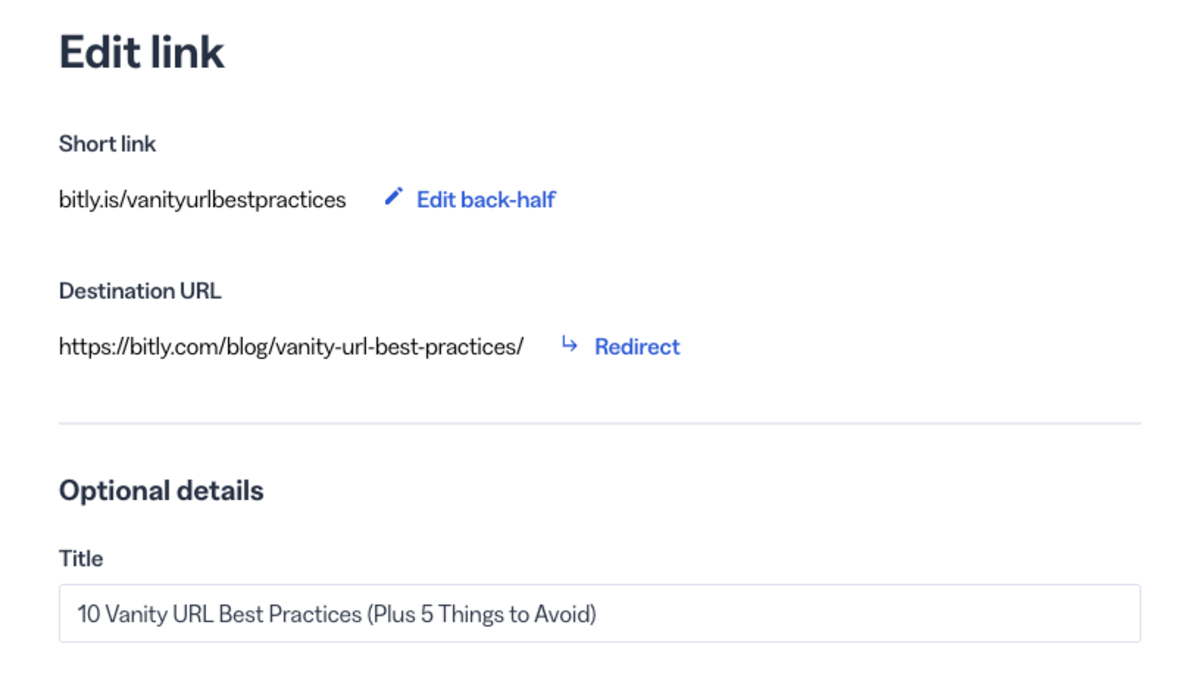Image resolution: width=1200 pixels, height=681 pixels.
Task: Click the "Short link" label
Action: (x=107, y=144)
